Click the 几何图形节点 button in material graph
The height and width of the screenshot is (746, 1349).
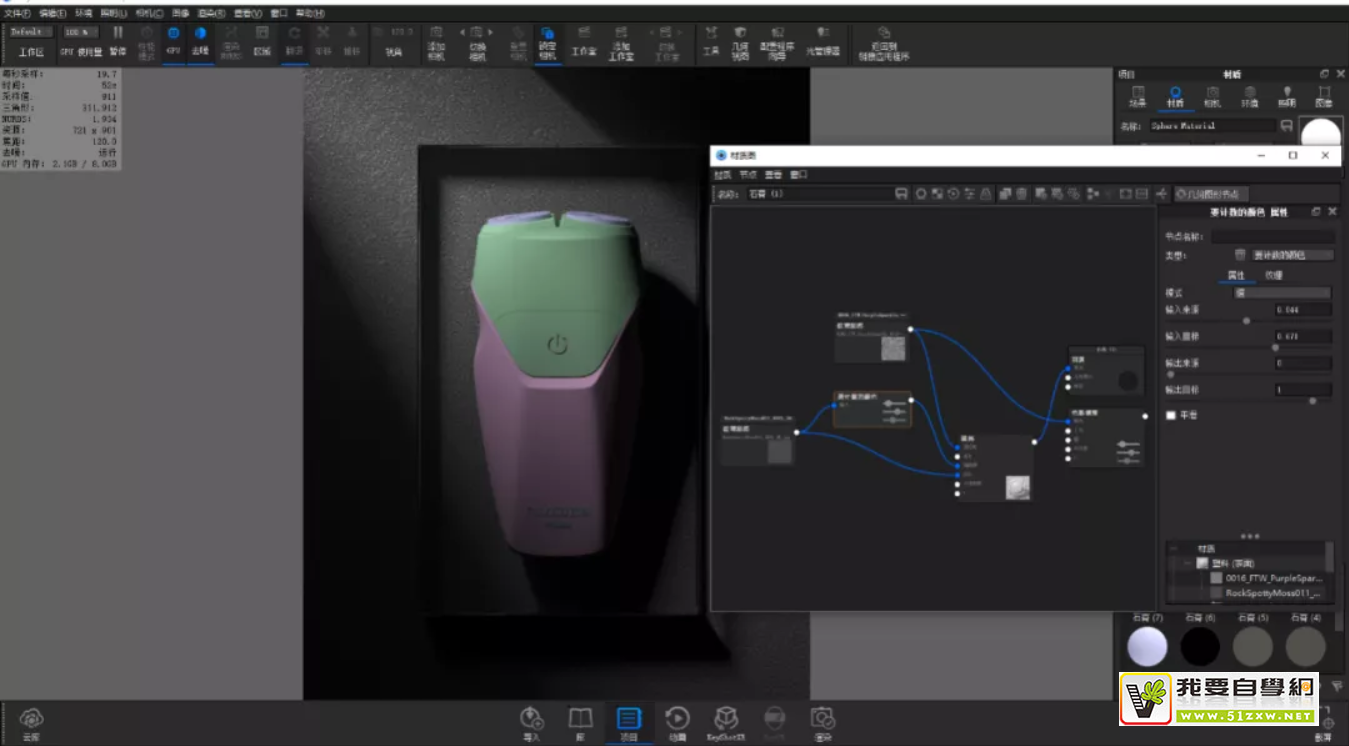coord(1212,194)
